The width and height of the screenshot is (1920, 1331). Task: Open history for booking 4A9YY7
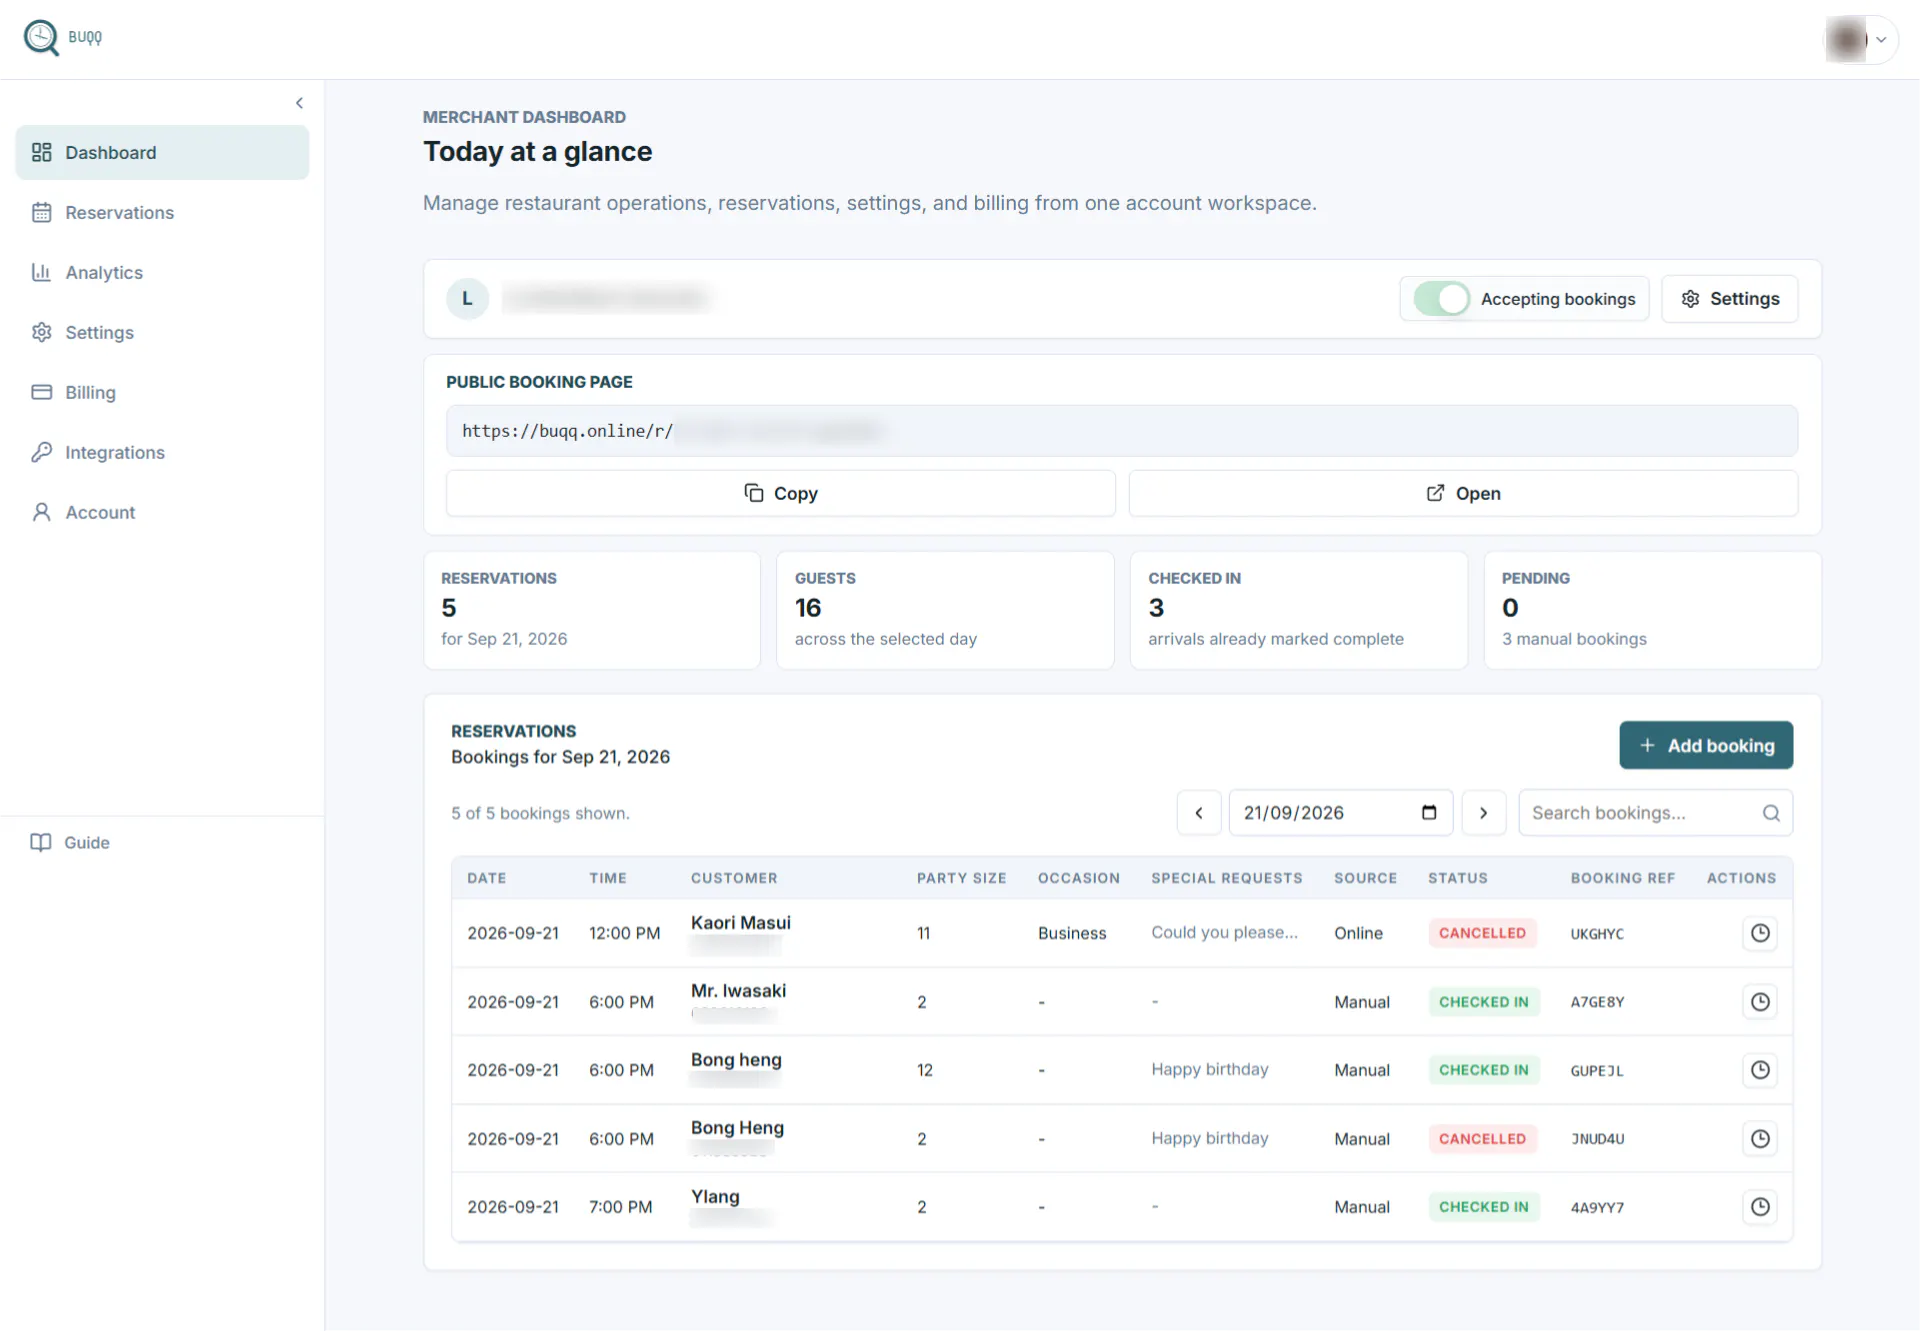[1760, 1207]
